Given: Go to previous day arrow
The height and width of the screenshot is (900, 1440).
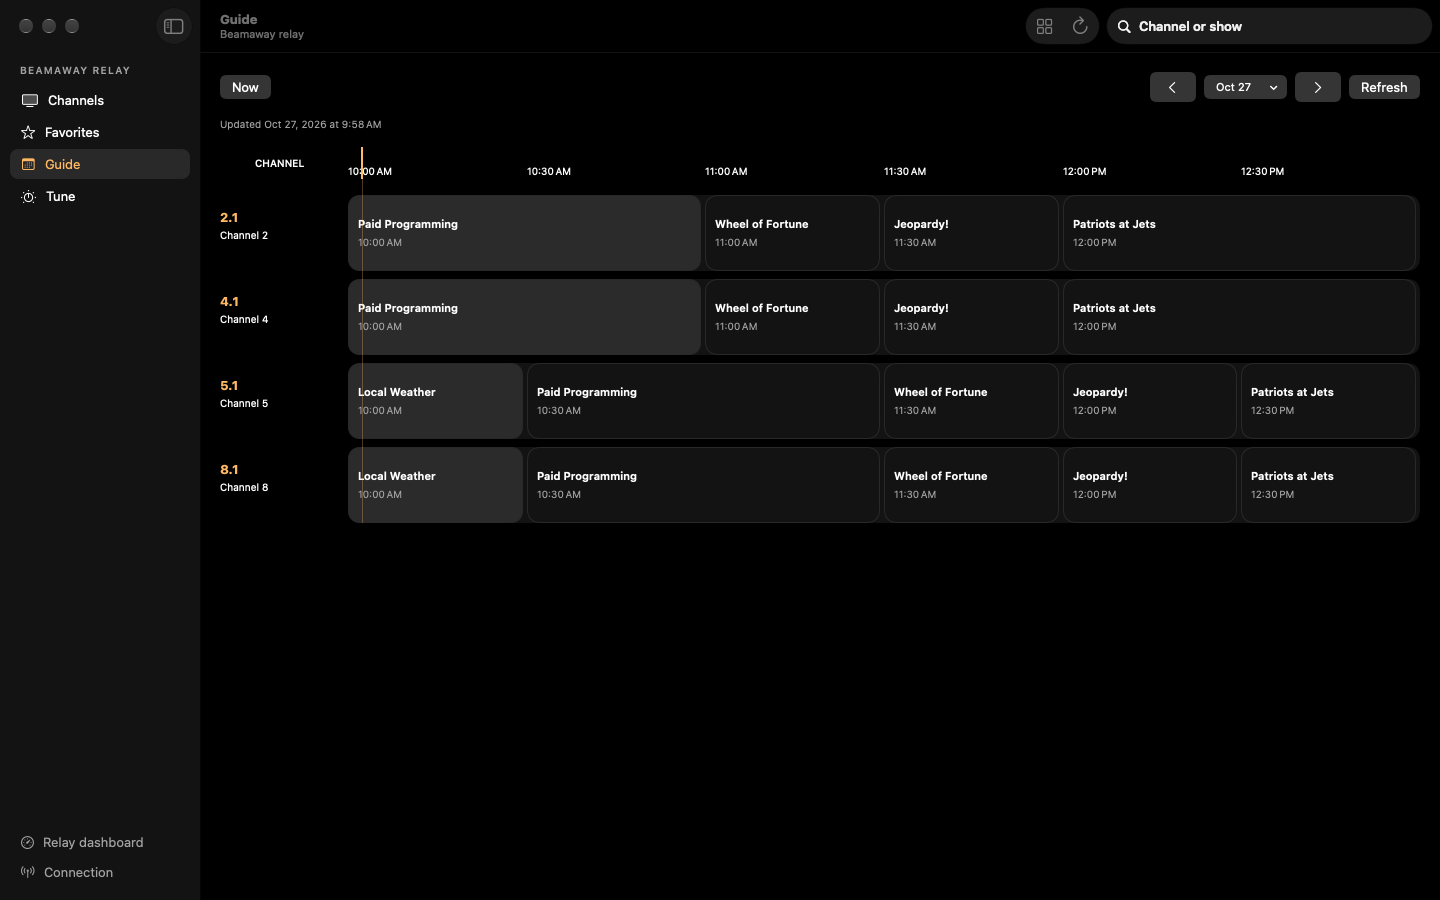Looking at the screenshot, I should [x=1172, y=87].
